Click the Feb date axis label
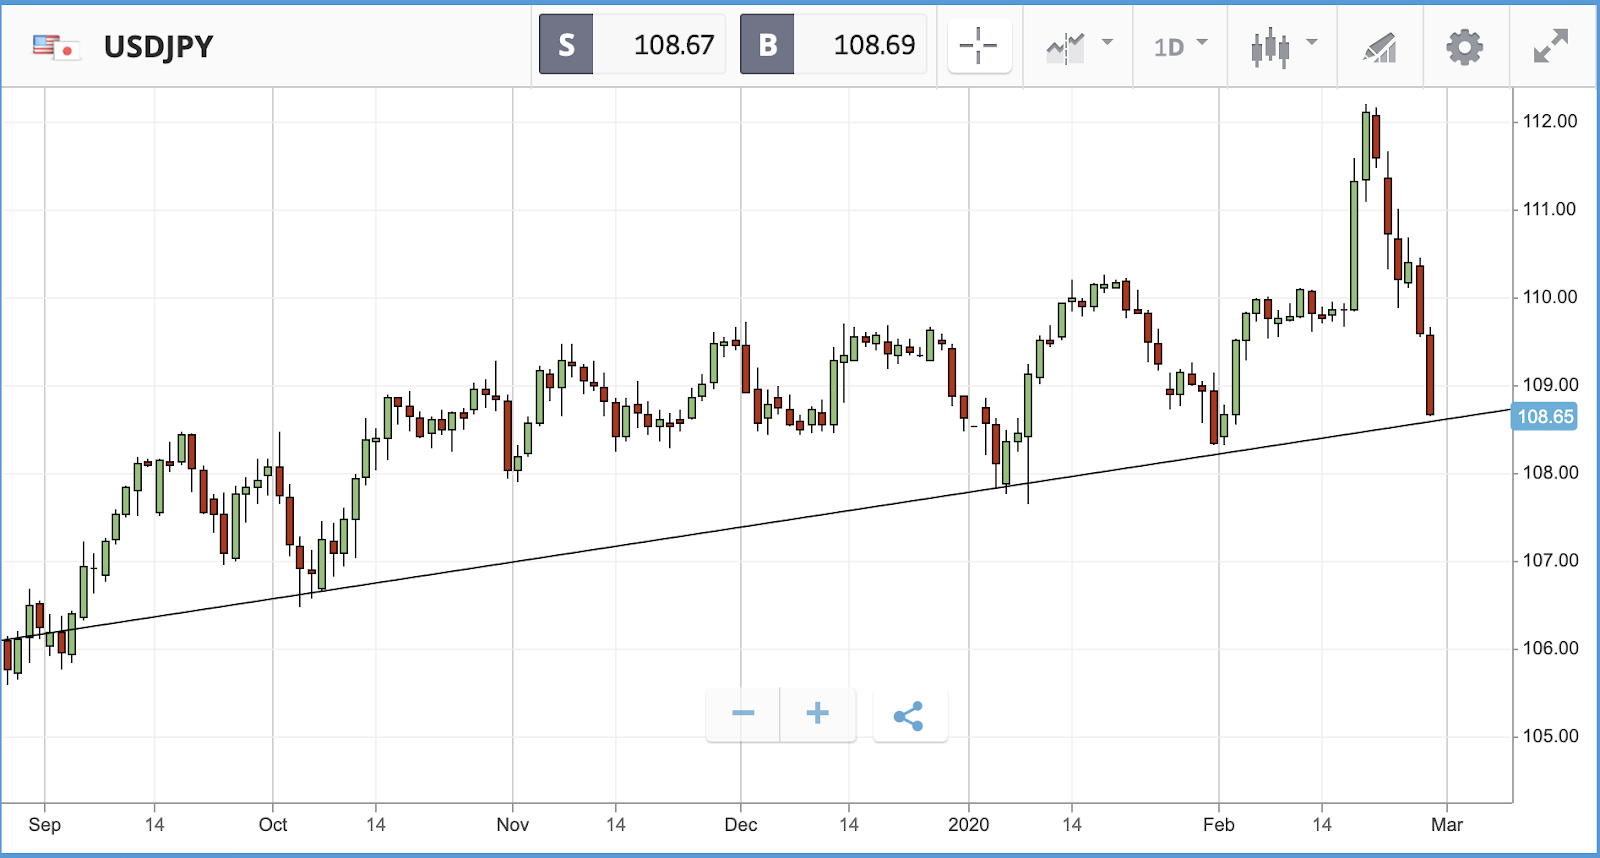The height and width of the screenshot is (858, 1600). (x=1219, y=825)
